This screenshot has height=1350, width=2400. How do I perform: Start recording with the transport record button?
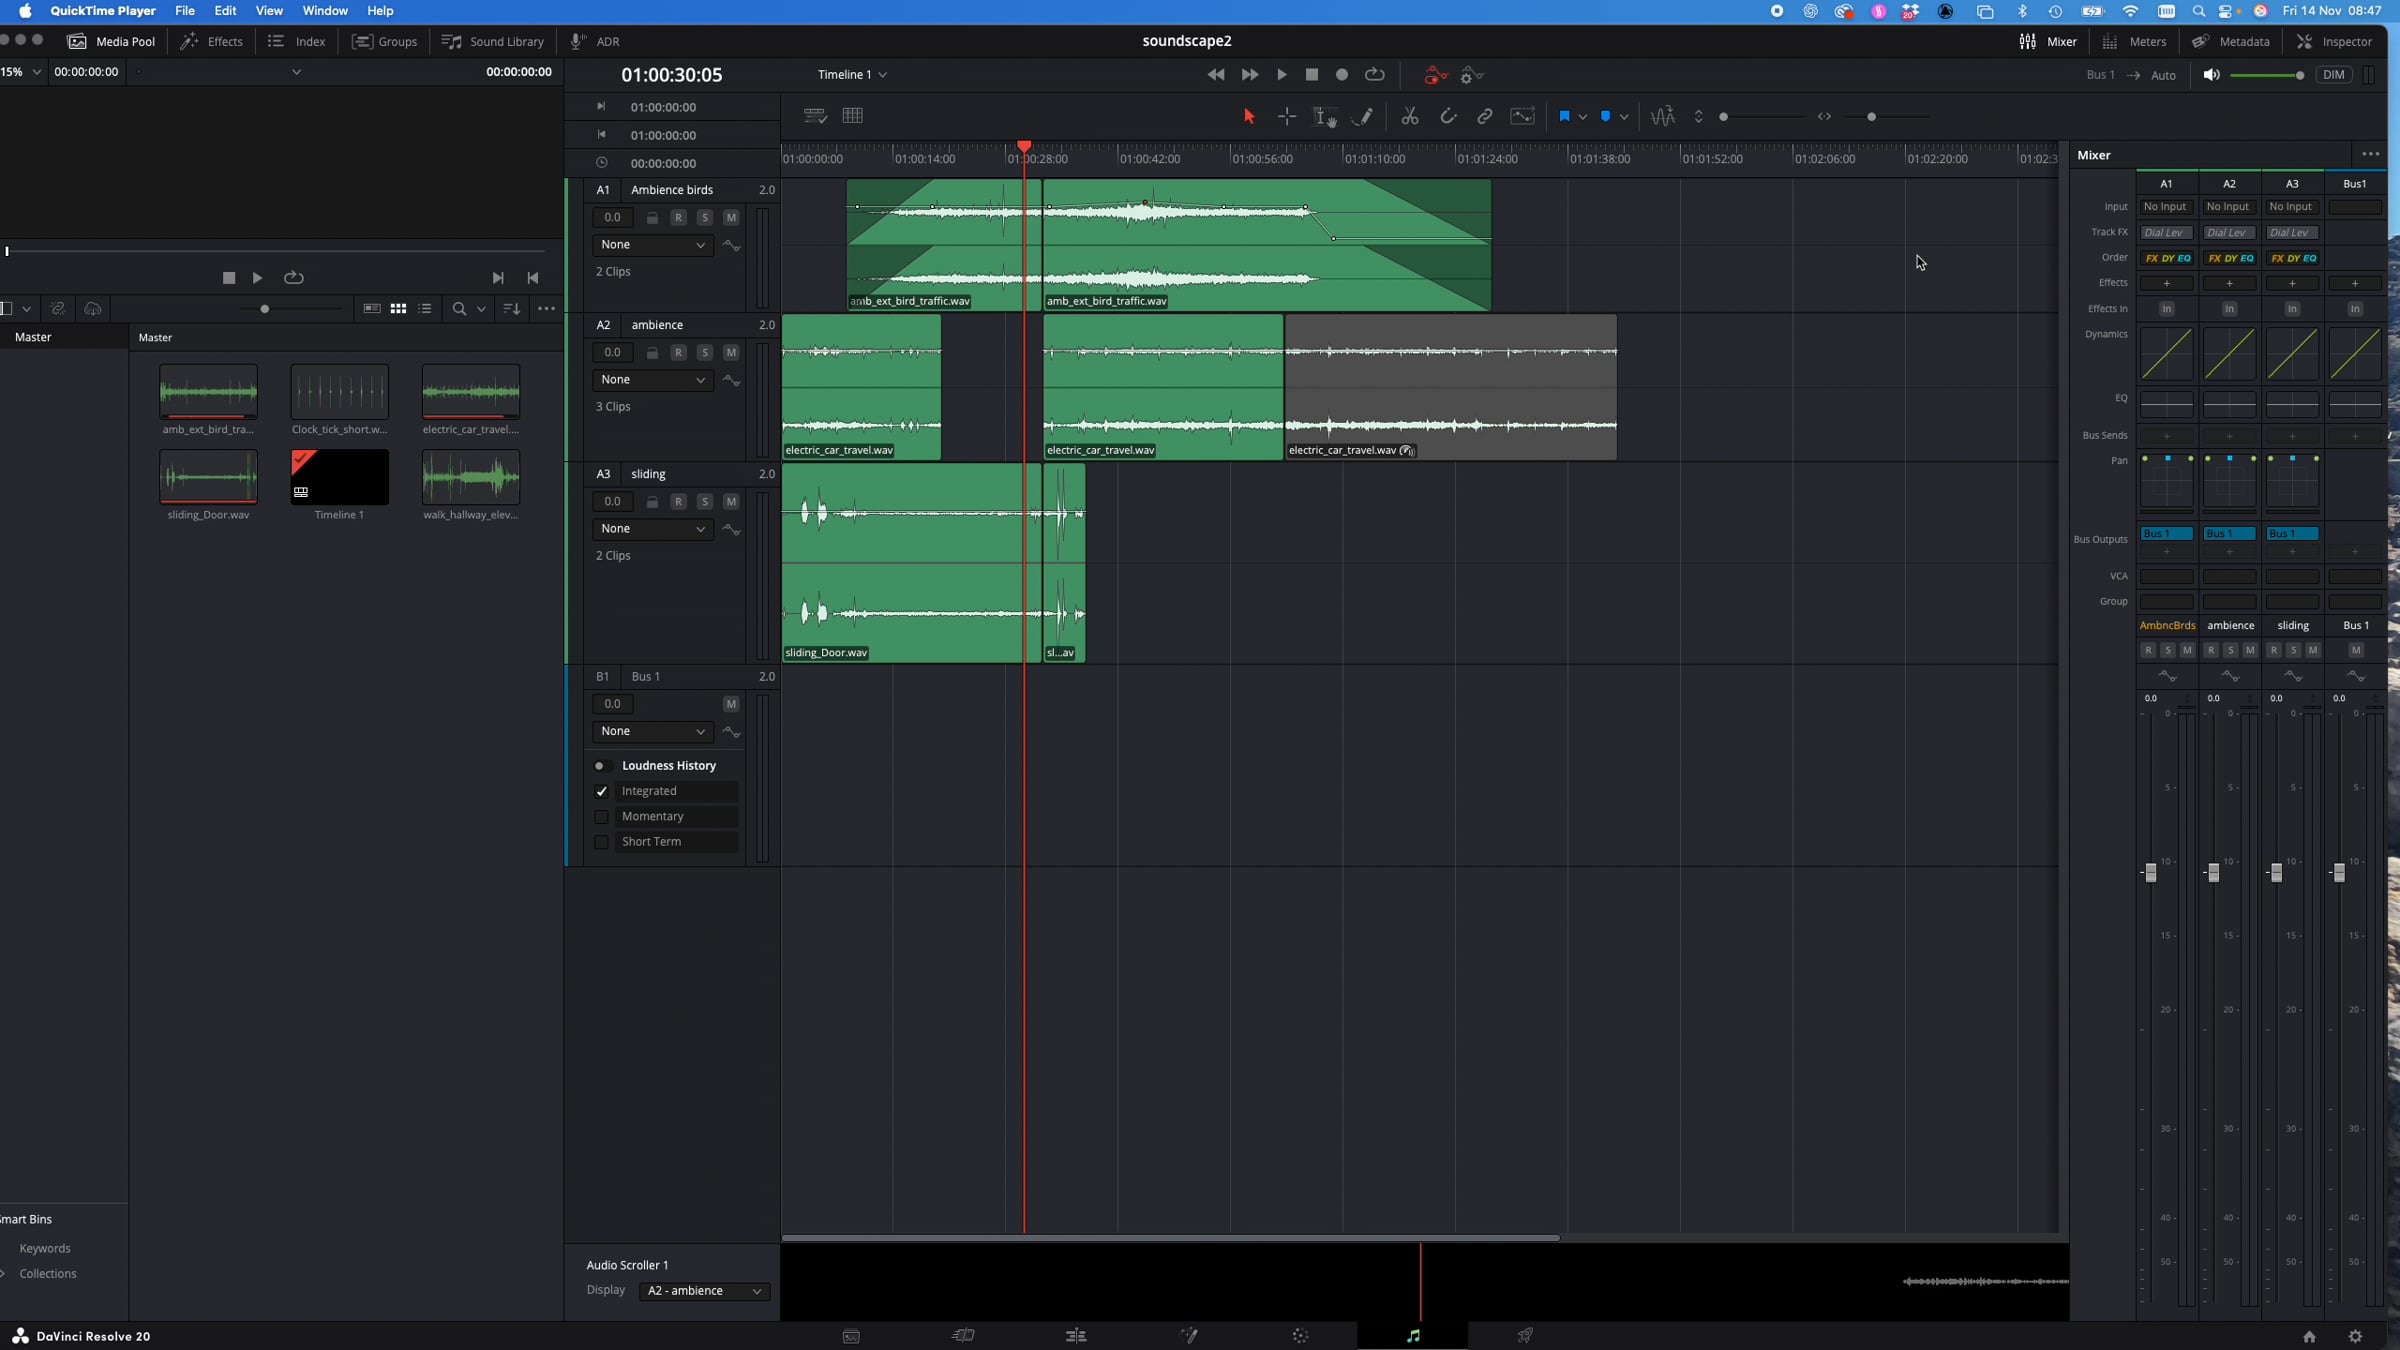click(1342, 75)
